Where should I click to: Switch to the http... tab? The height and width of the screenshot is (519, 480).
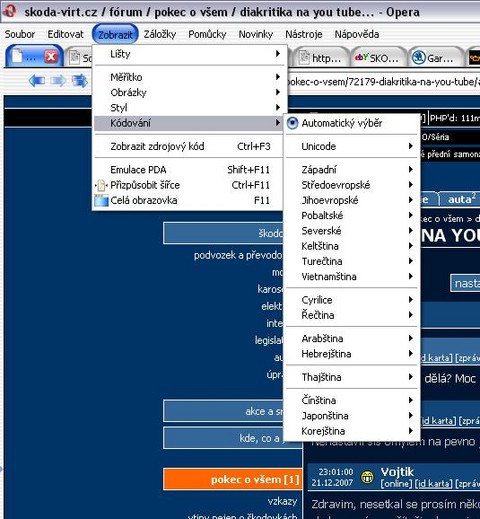tap(321, 58)
